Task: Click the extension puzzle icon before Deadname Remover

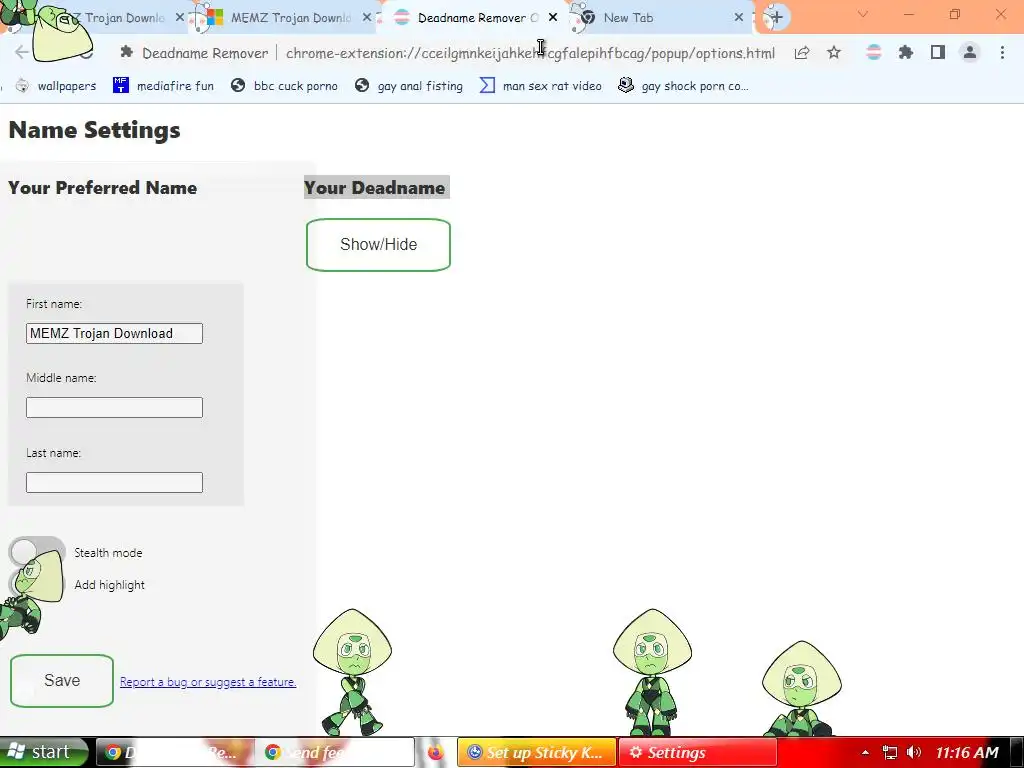Action: pos(127,52)
